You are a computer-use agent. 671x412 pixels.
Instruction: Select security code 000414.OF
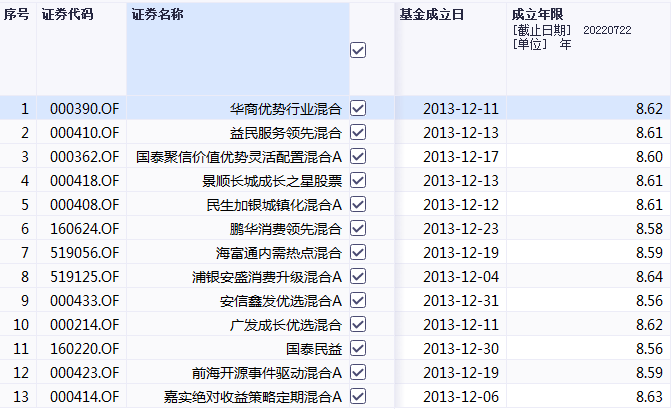(84, 396)
